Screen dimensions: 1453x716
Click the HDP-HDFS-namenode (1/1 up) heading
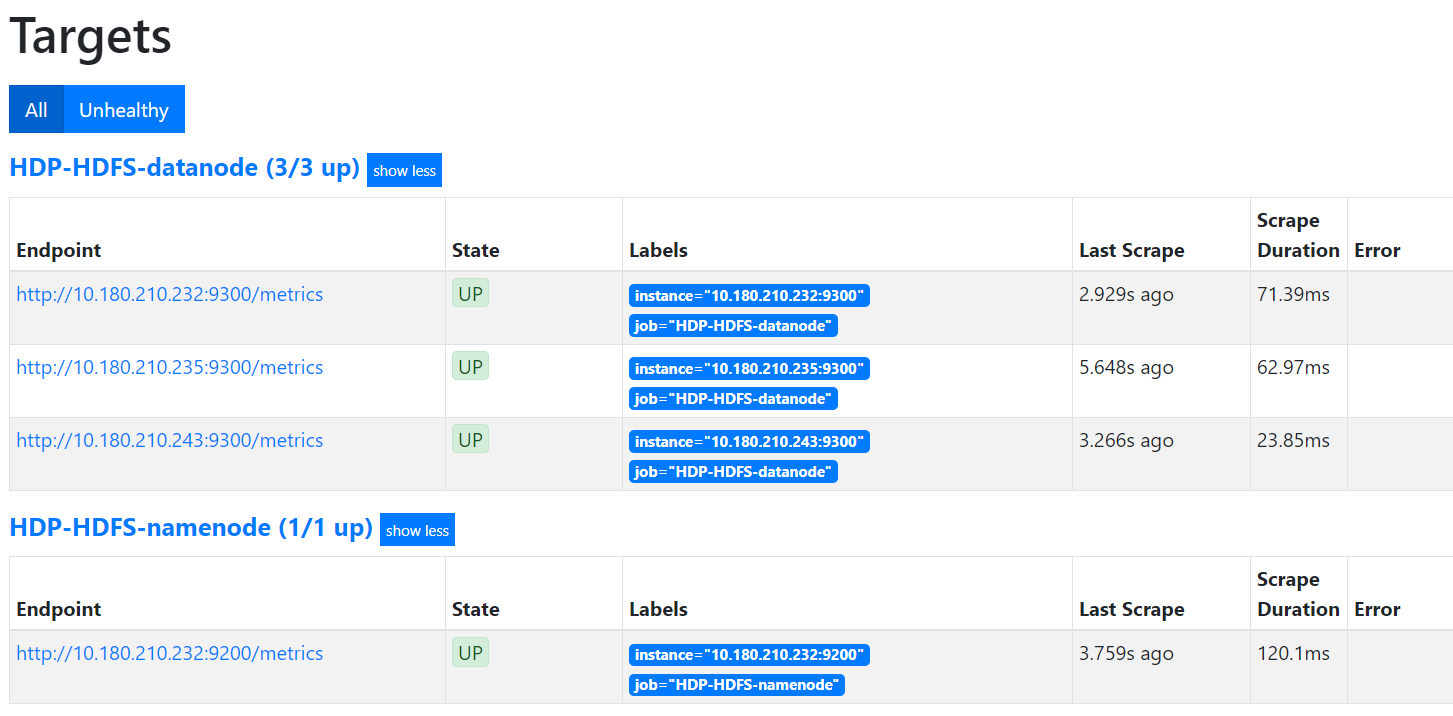(190, 527)
